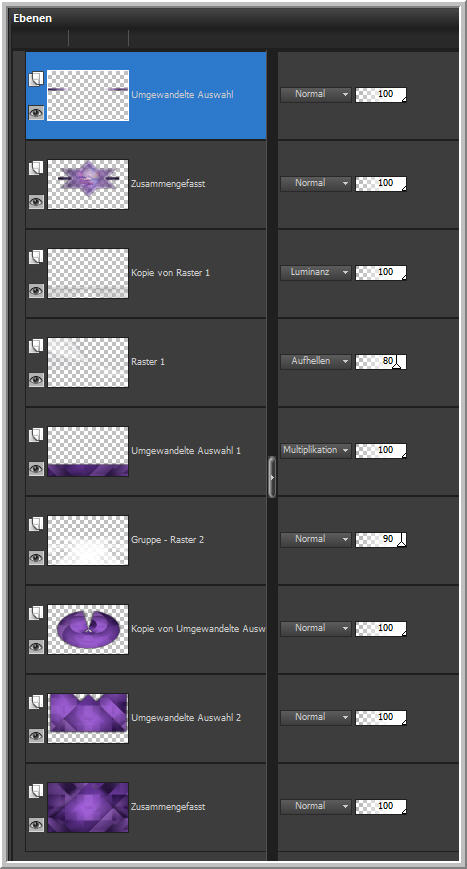Click layer type icon of 'Raster 1' layer
Viewport: 467px width, 869px height.
pyautogui.click(x=36, y=346)
